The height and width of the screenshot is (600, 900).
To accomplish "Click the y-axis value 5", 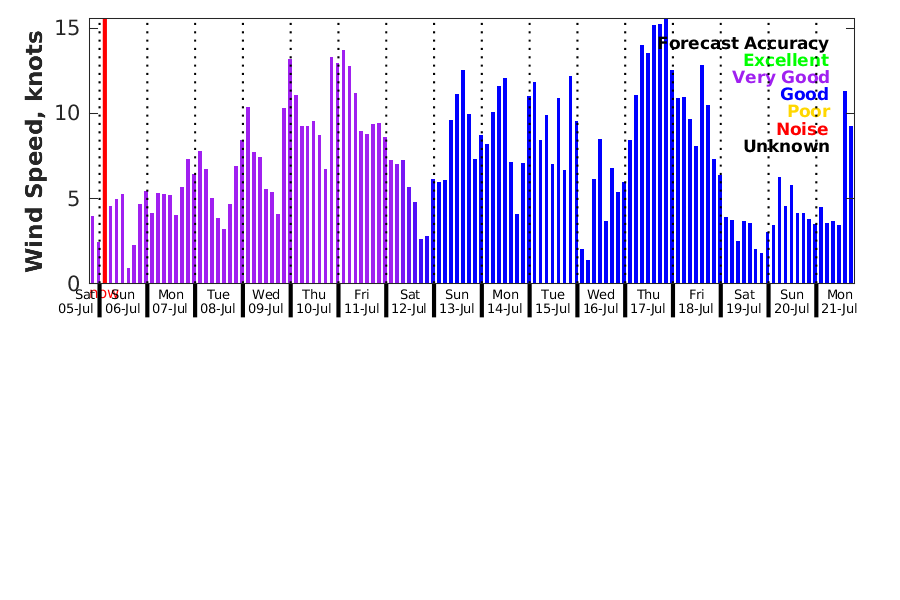I will coord(73,199).
